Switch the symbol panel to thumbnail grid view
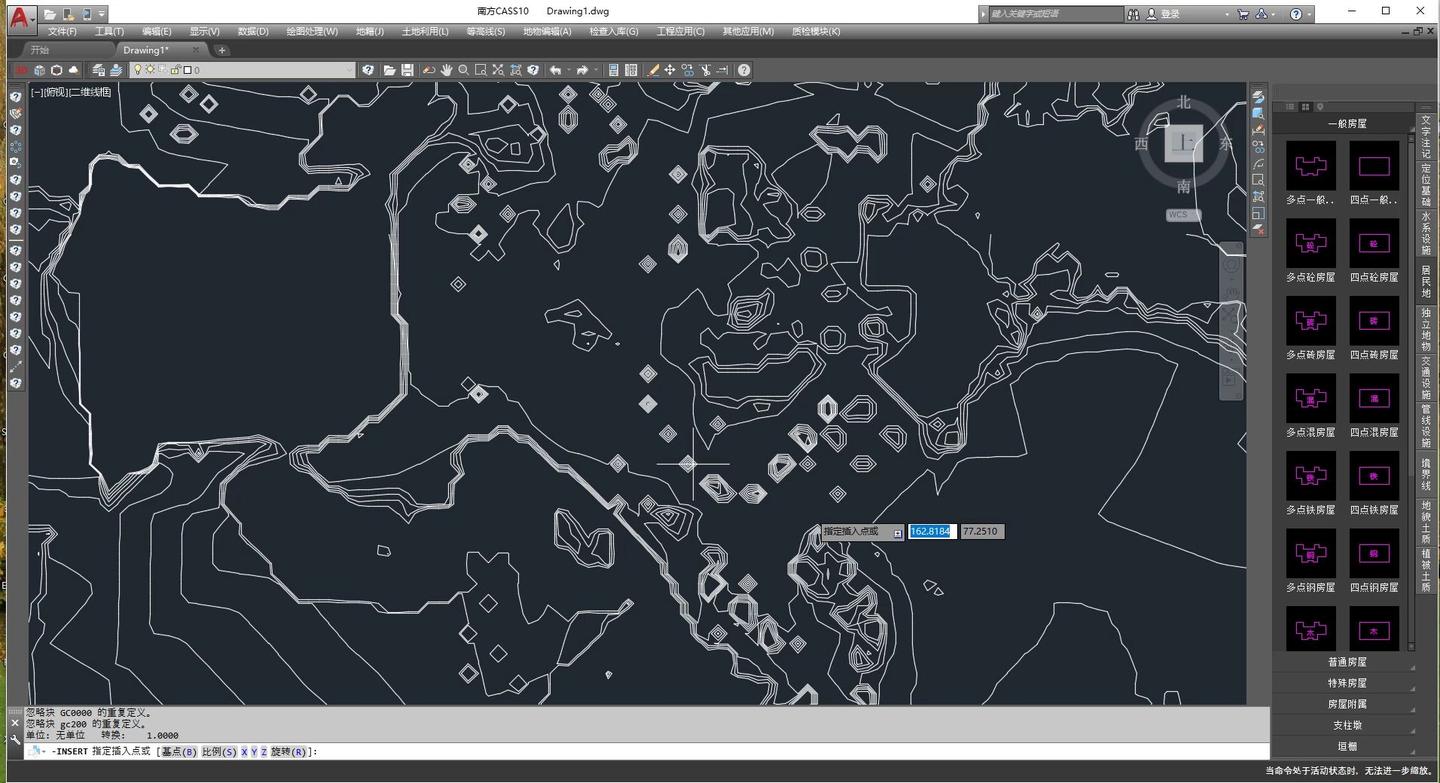 pos(1305,106)
